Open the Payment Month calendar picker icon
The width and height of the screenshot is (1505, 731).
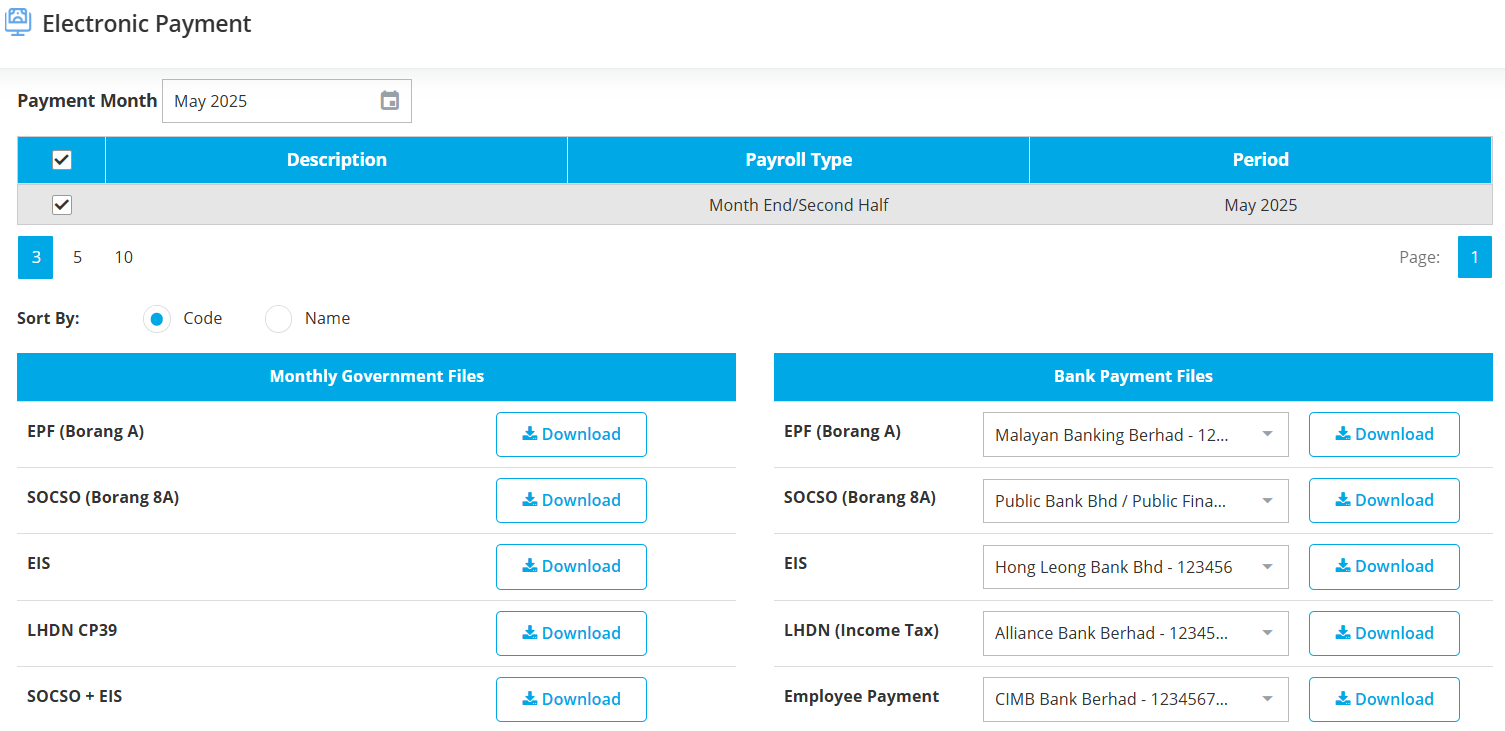[390, 101]
